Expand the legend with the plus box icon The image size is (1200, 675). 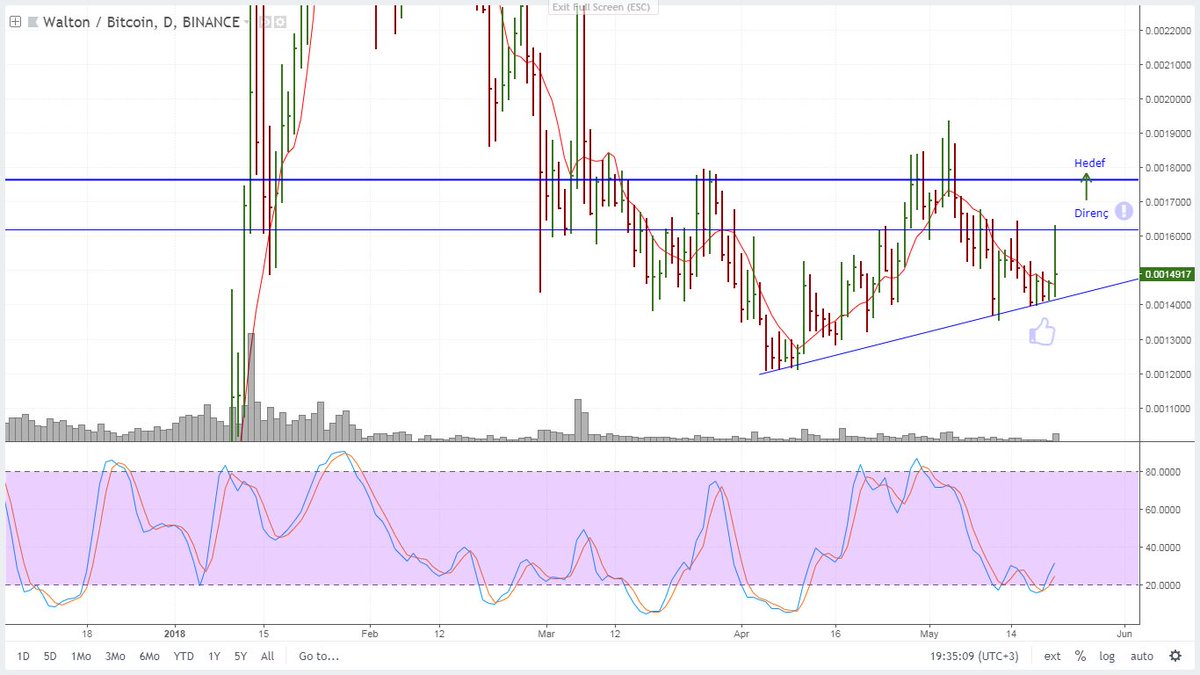pos(15,22)
